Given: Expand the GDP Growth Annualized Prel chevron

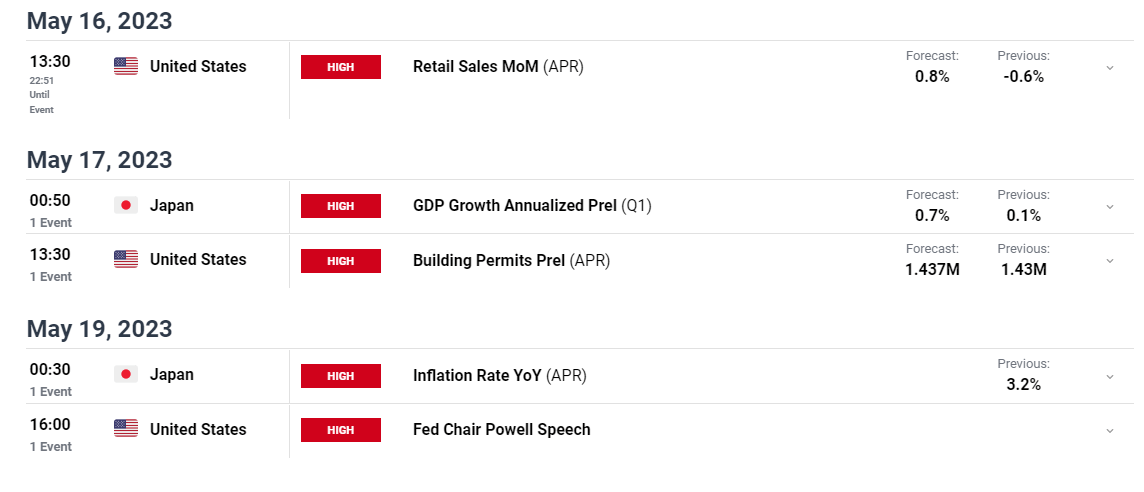Looking at the screenshot, I should [x=1110, y=207].
